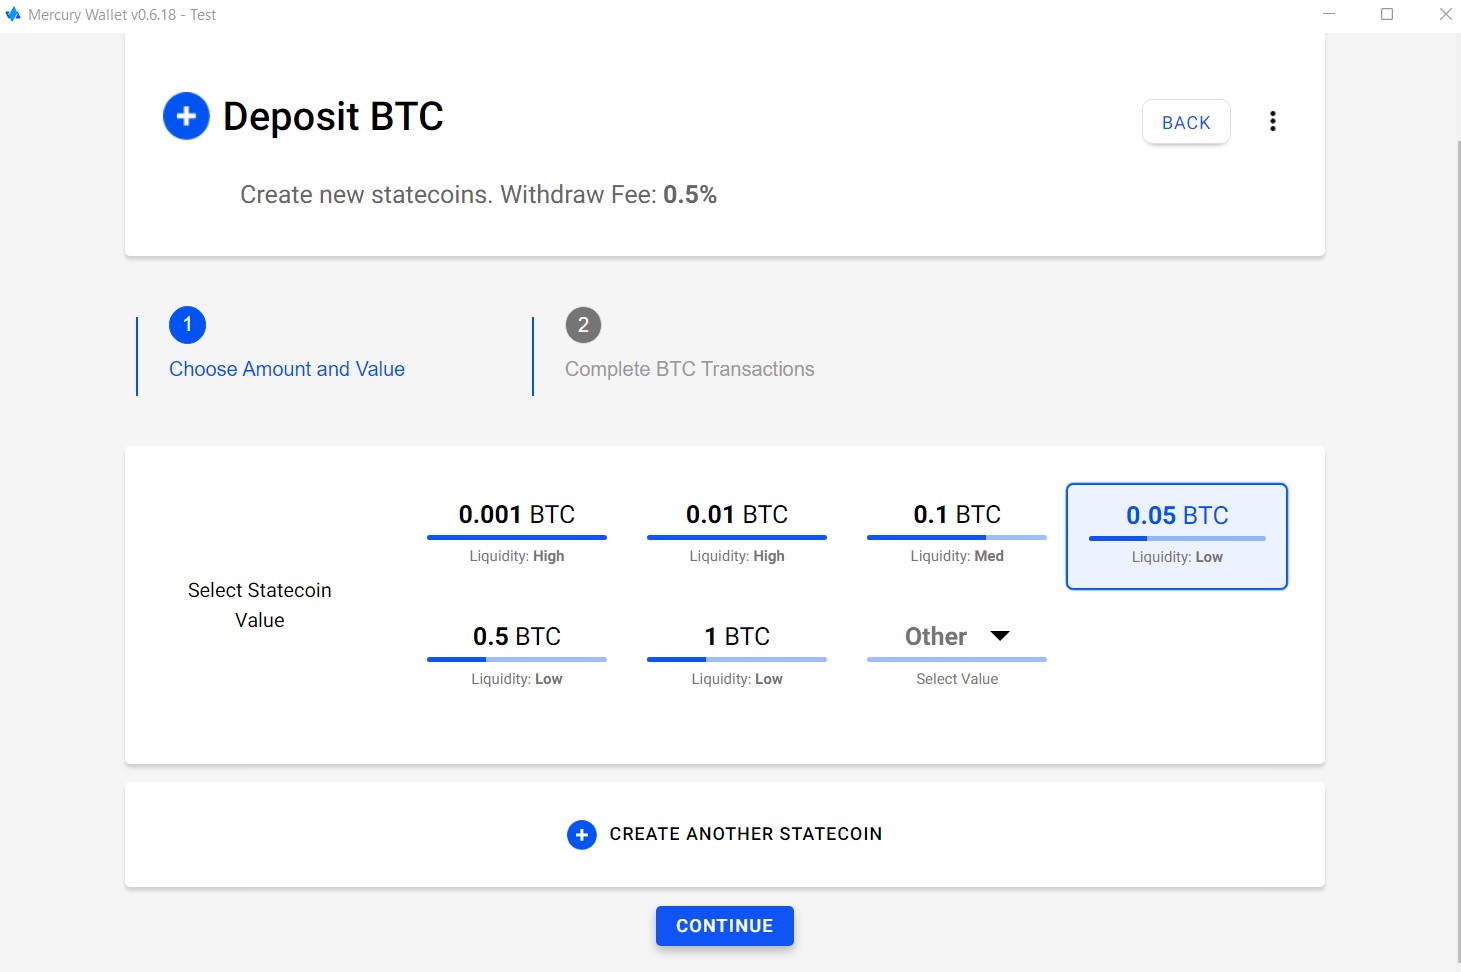Click the CONTINUE button
The image size is (1461, 972).
click(x=725, y=926)
